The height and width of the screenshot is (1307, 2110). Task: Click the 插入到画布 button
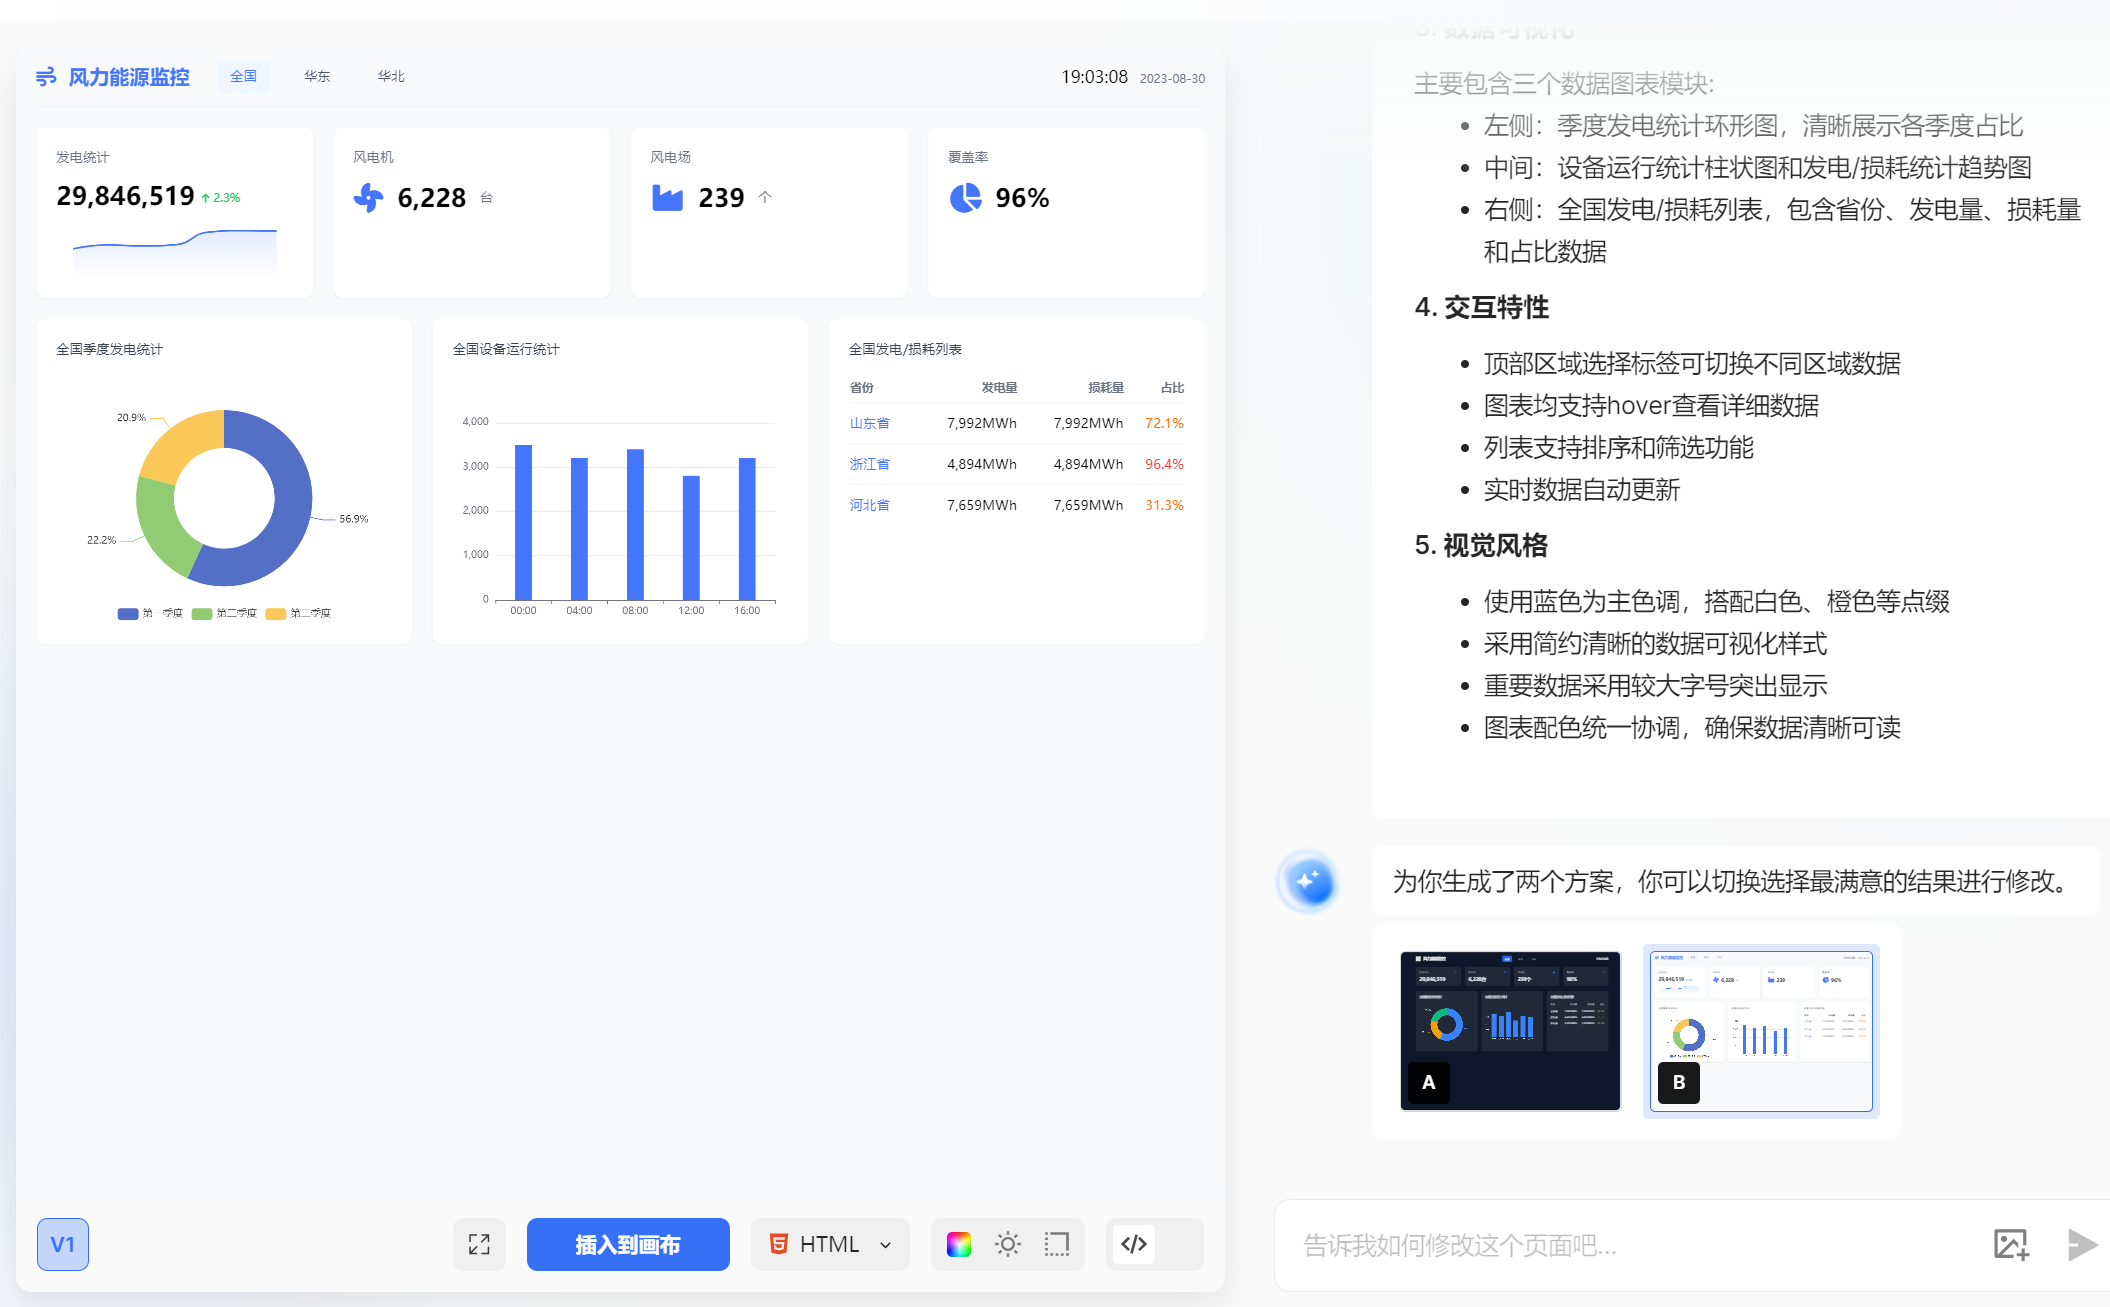coord(628,1244)
